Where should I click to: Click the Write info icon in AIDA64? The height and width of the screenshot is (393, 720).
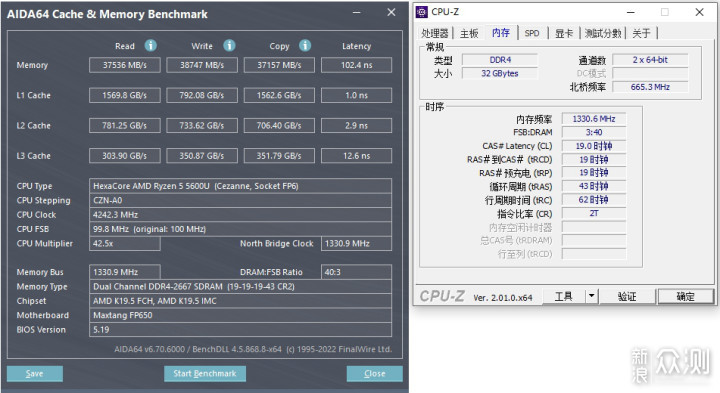pyautogui.click(x=229, y=45)
